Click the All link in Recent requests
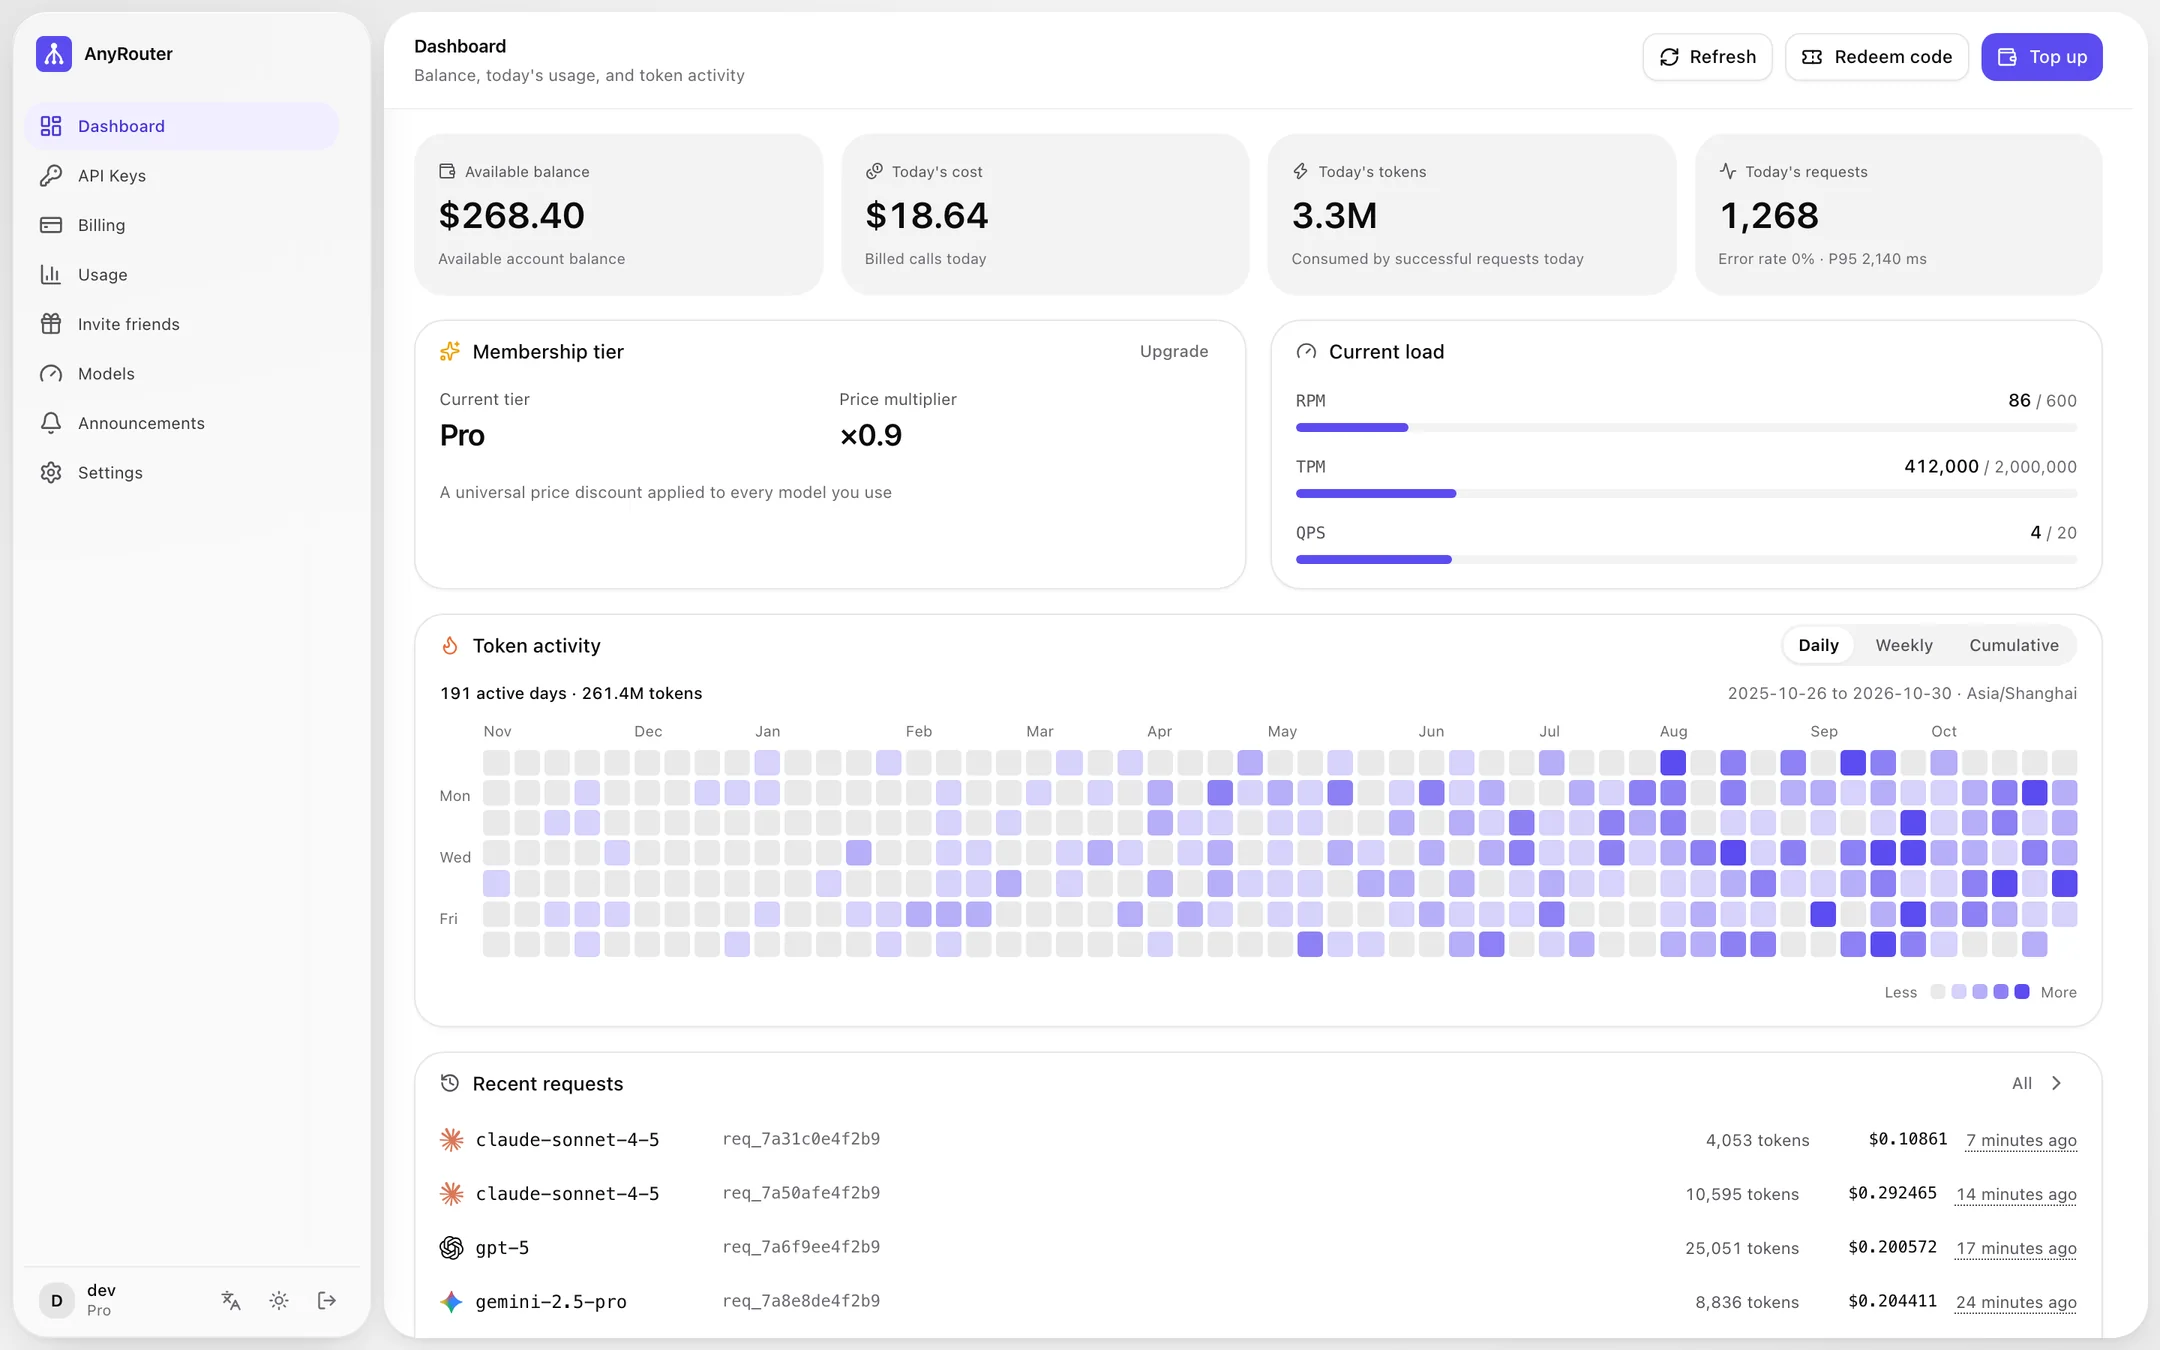 point(2022,1083)
